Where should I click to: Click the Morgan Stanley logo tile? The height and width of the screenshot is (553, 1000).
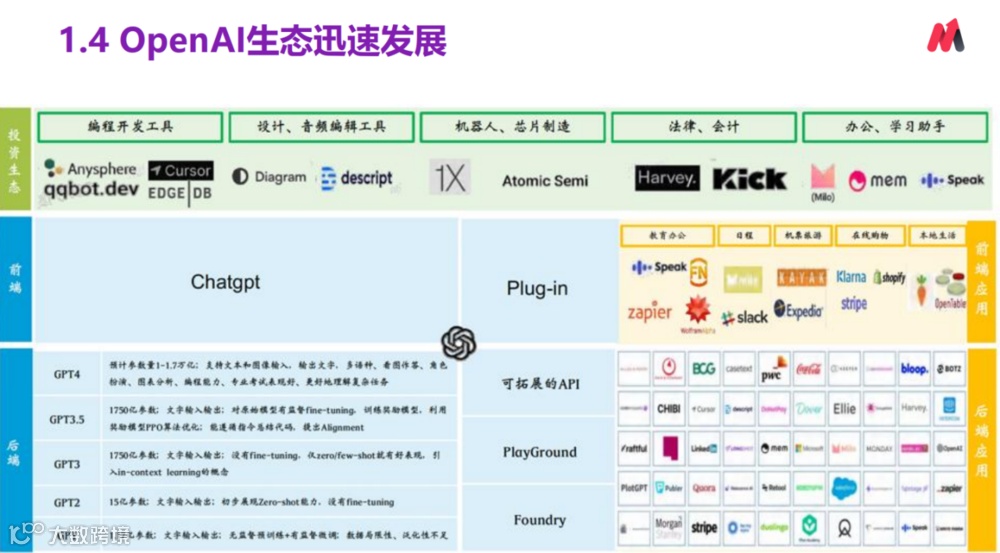pyautogui.click(x=668, y=528)
